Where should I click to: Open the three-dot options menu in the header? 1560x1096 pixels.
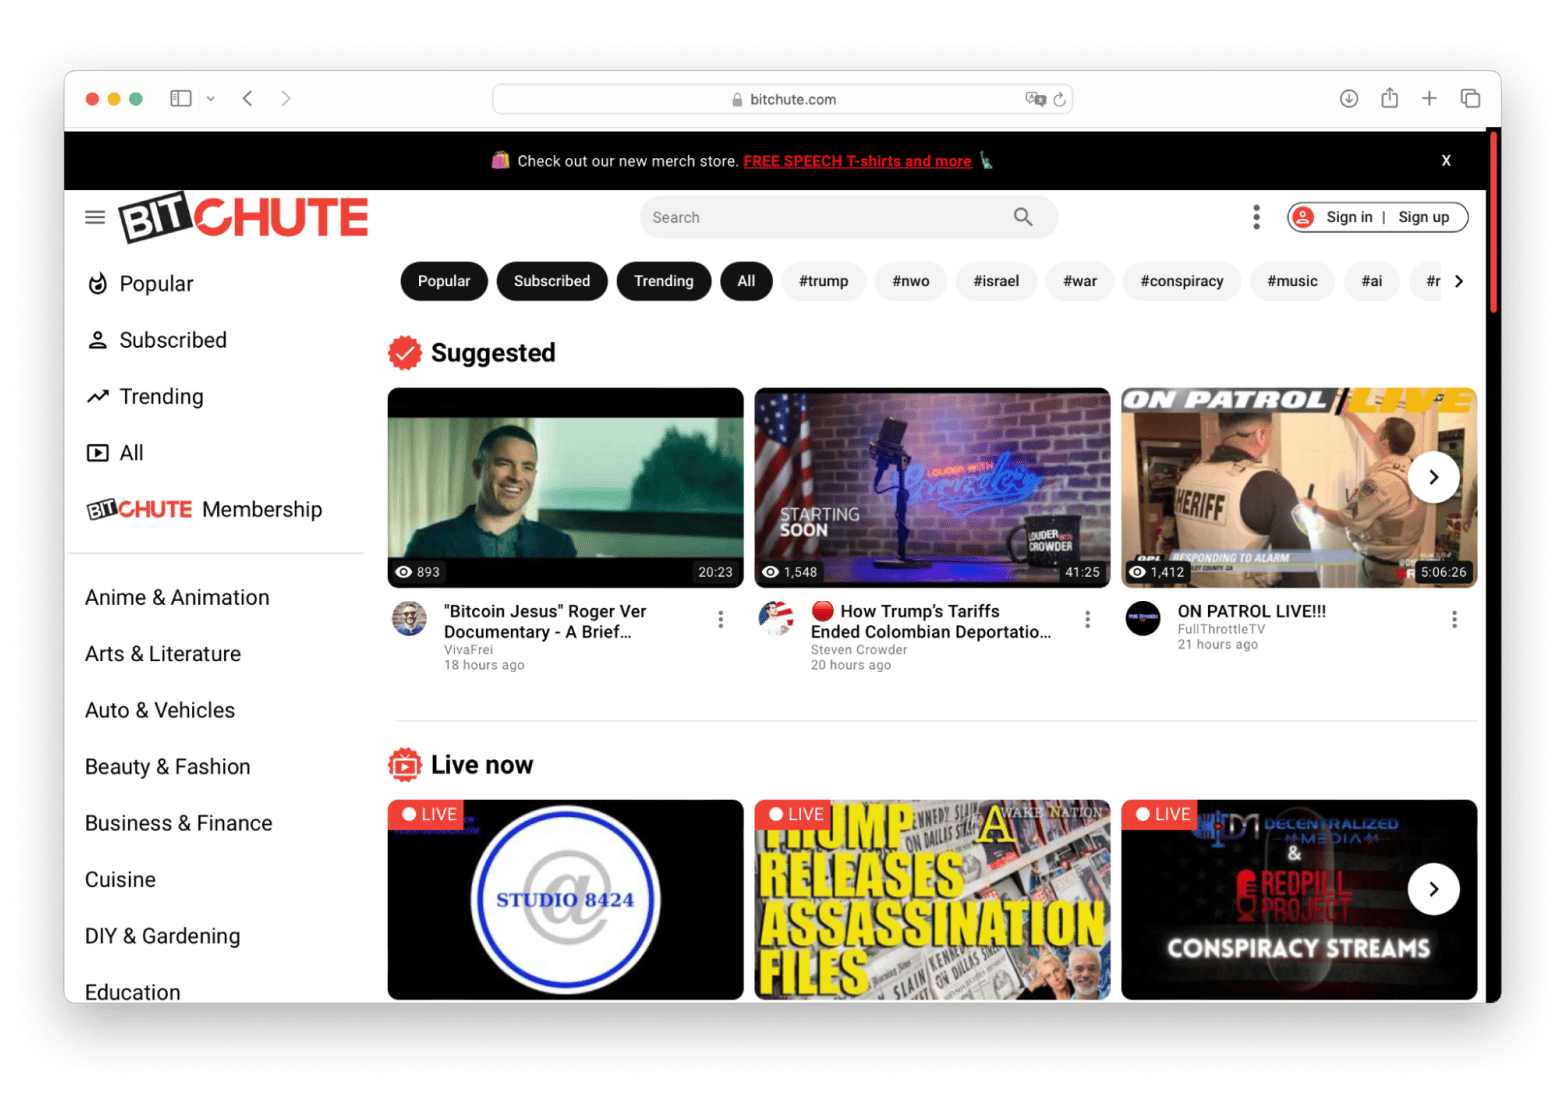(x=1256, y=217)
